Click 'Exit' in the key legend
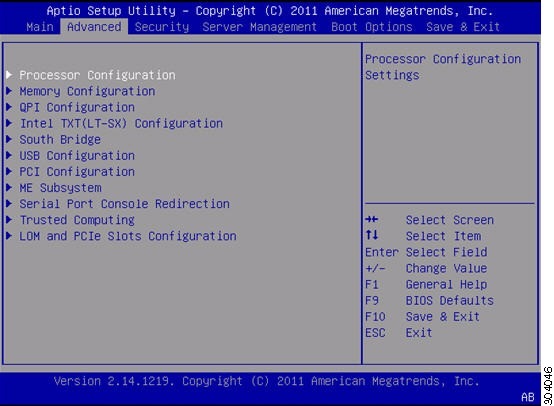This screenshot has height=406, width=554. tap(419, 333)
